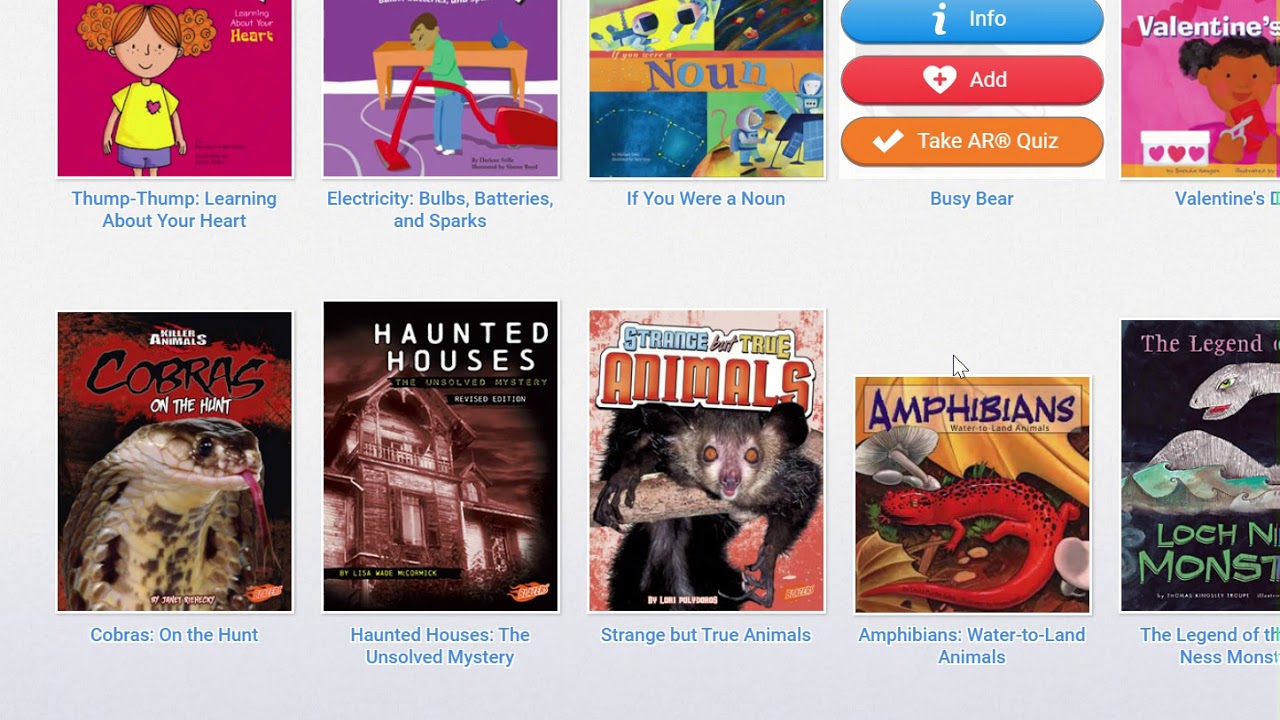Follow the Strange but True Animals title link
Viewport: 1280px width, 720px height.
pos(706,635)
